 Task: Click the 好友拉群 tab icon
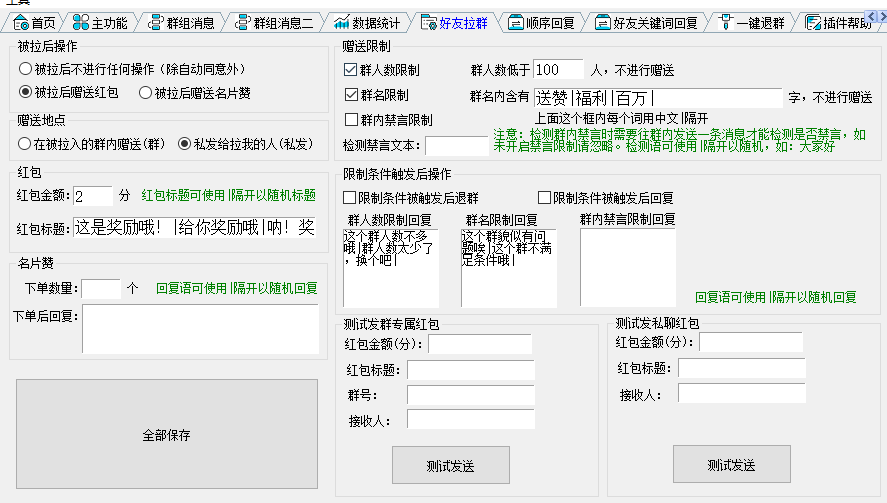[x=429, y=23]
